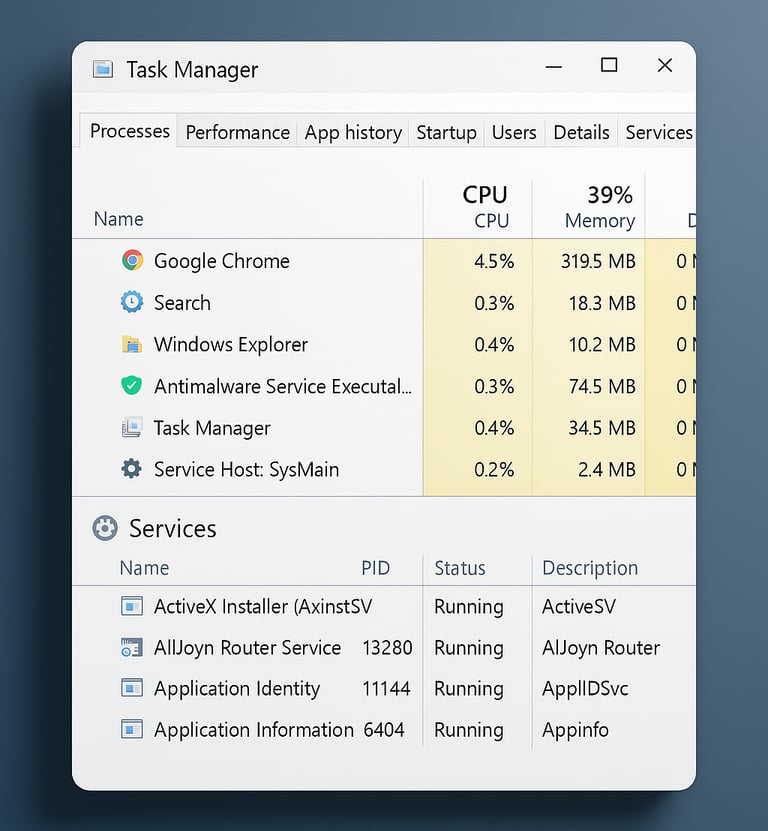The image size is (768, 831).
Task: Click the Service Host SysMain gear icon
Action: [131, 469]
